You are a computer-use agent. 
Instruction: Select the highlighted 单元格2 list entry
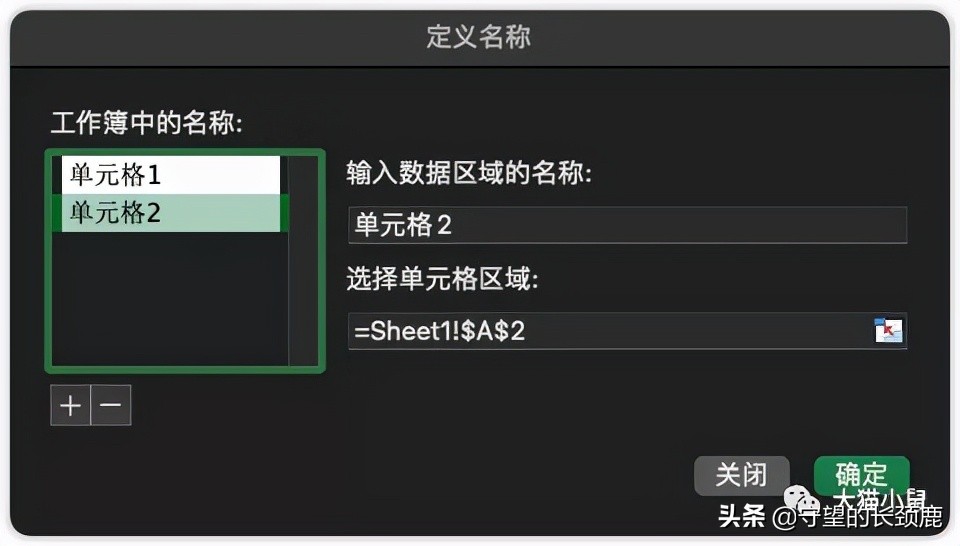[171, 213]
